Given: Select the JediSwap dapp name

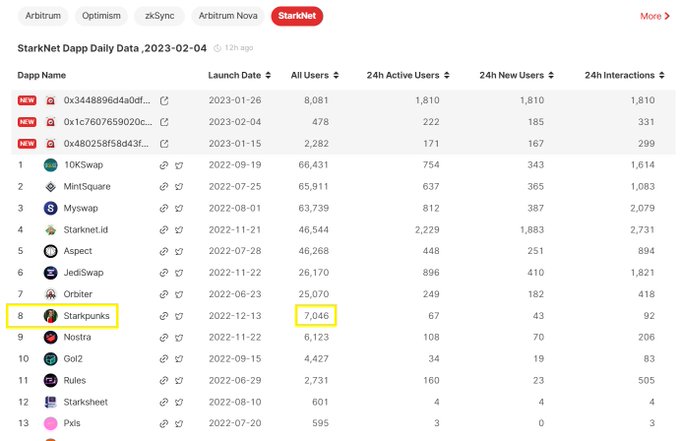Looking at the screenshot, I should [x=83, y=272].
